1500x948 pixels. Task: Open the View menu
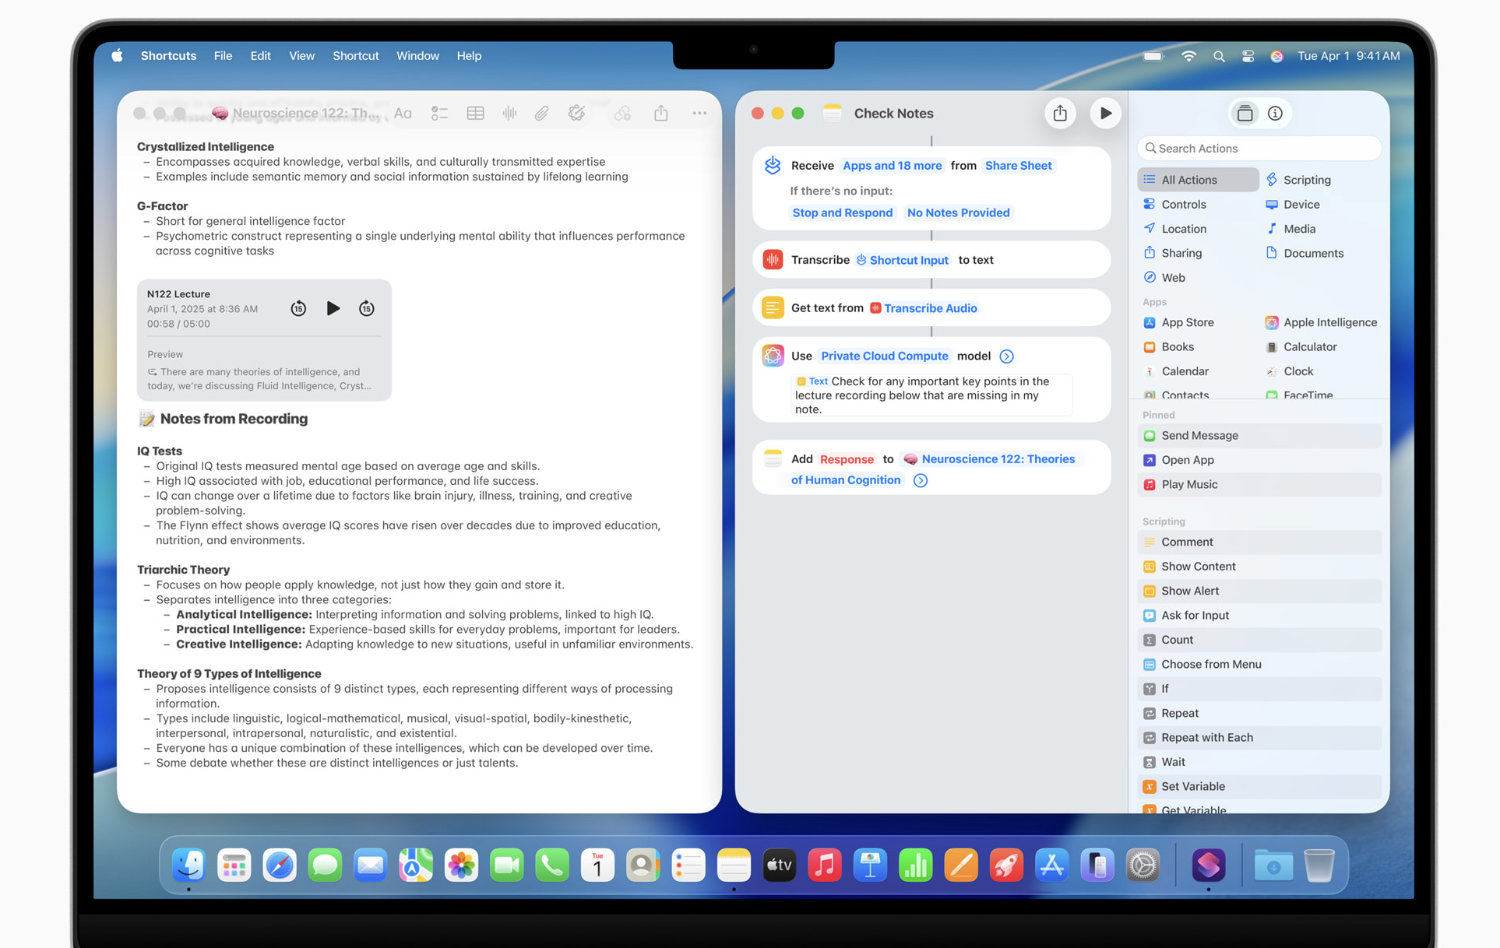301,56
